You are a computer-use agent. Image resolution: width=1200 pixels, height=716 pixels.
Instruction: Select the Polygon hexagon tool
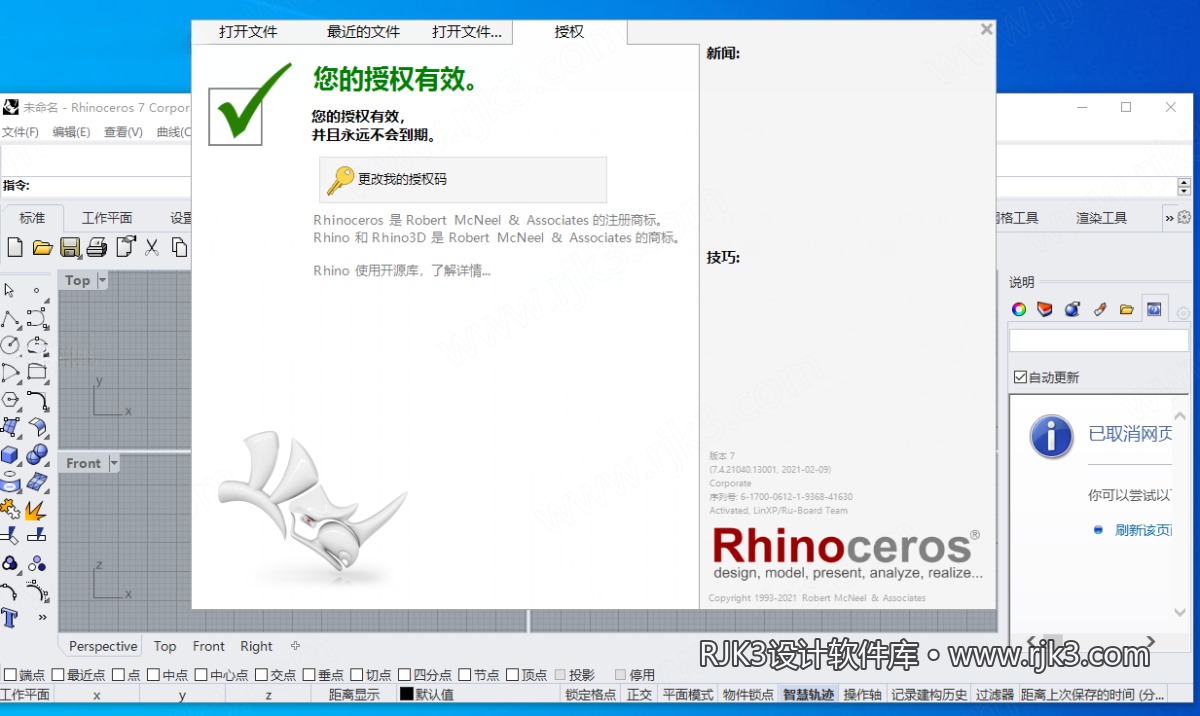tap(10, 400)
